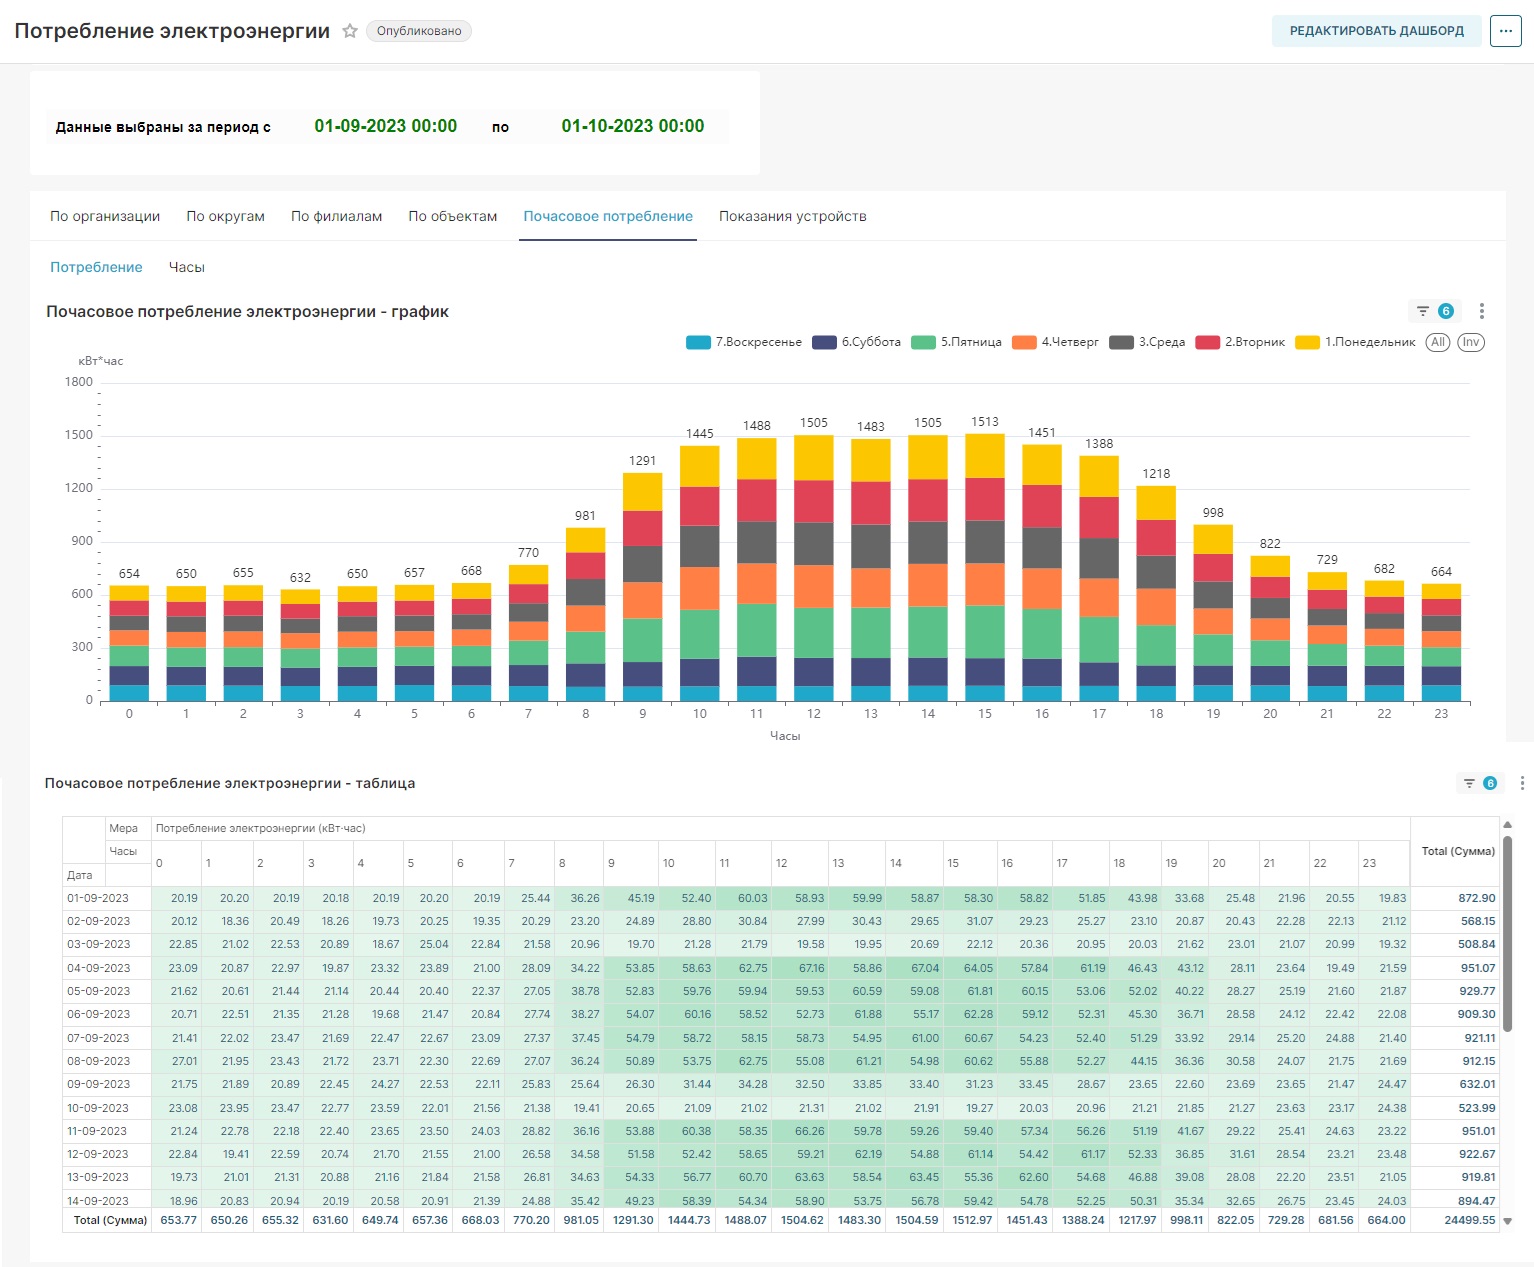Click the yellow Monday segment of bar 15

pos(985,455)
